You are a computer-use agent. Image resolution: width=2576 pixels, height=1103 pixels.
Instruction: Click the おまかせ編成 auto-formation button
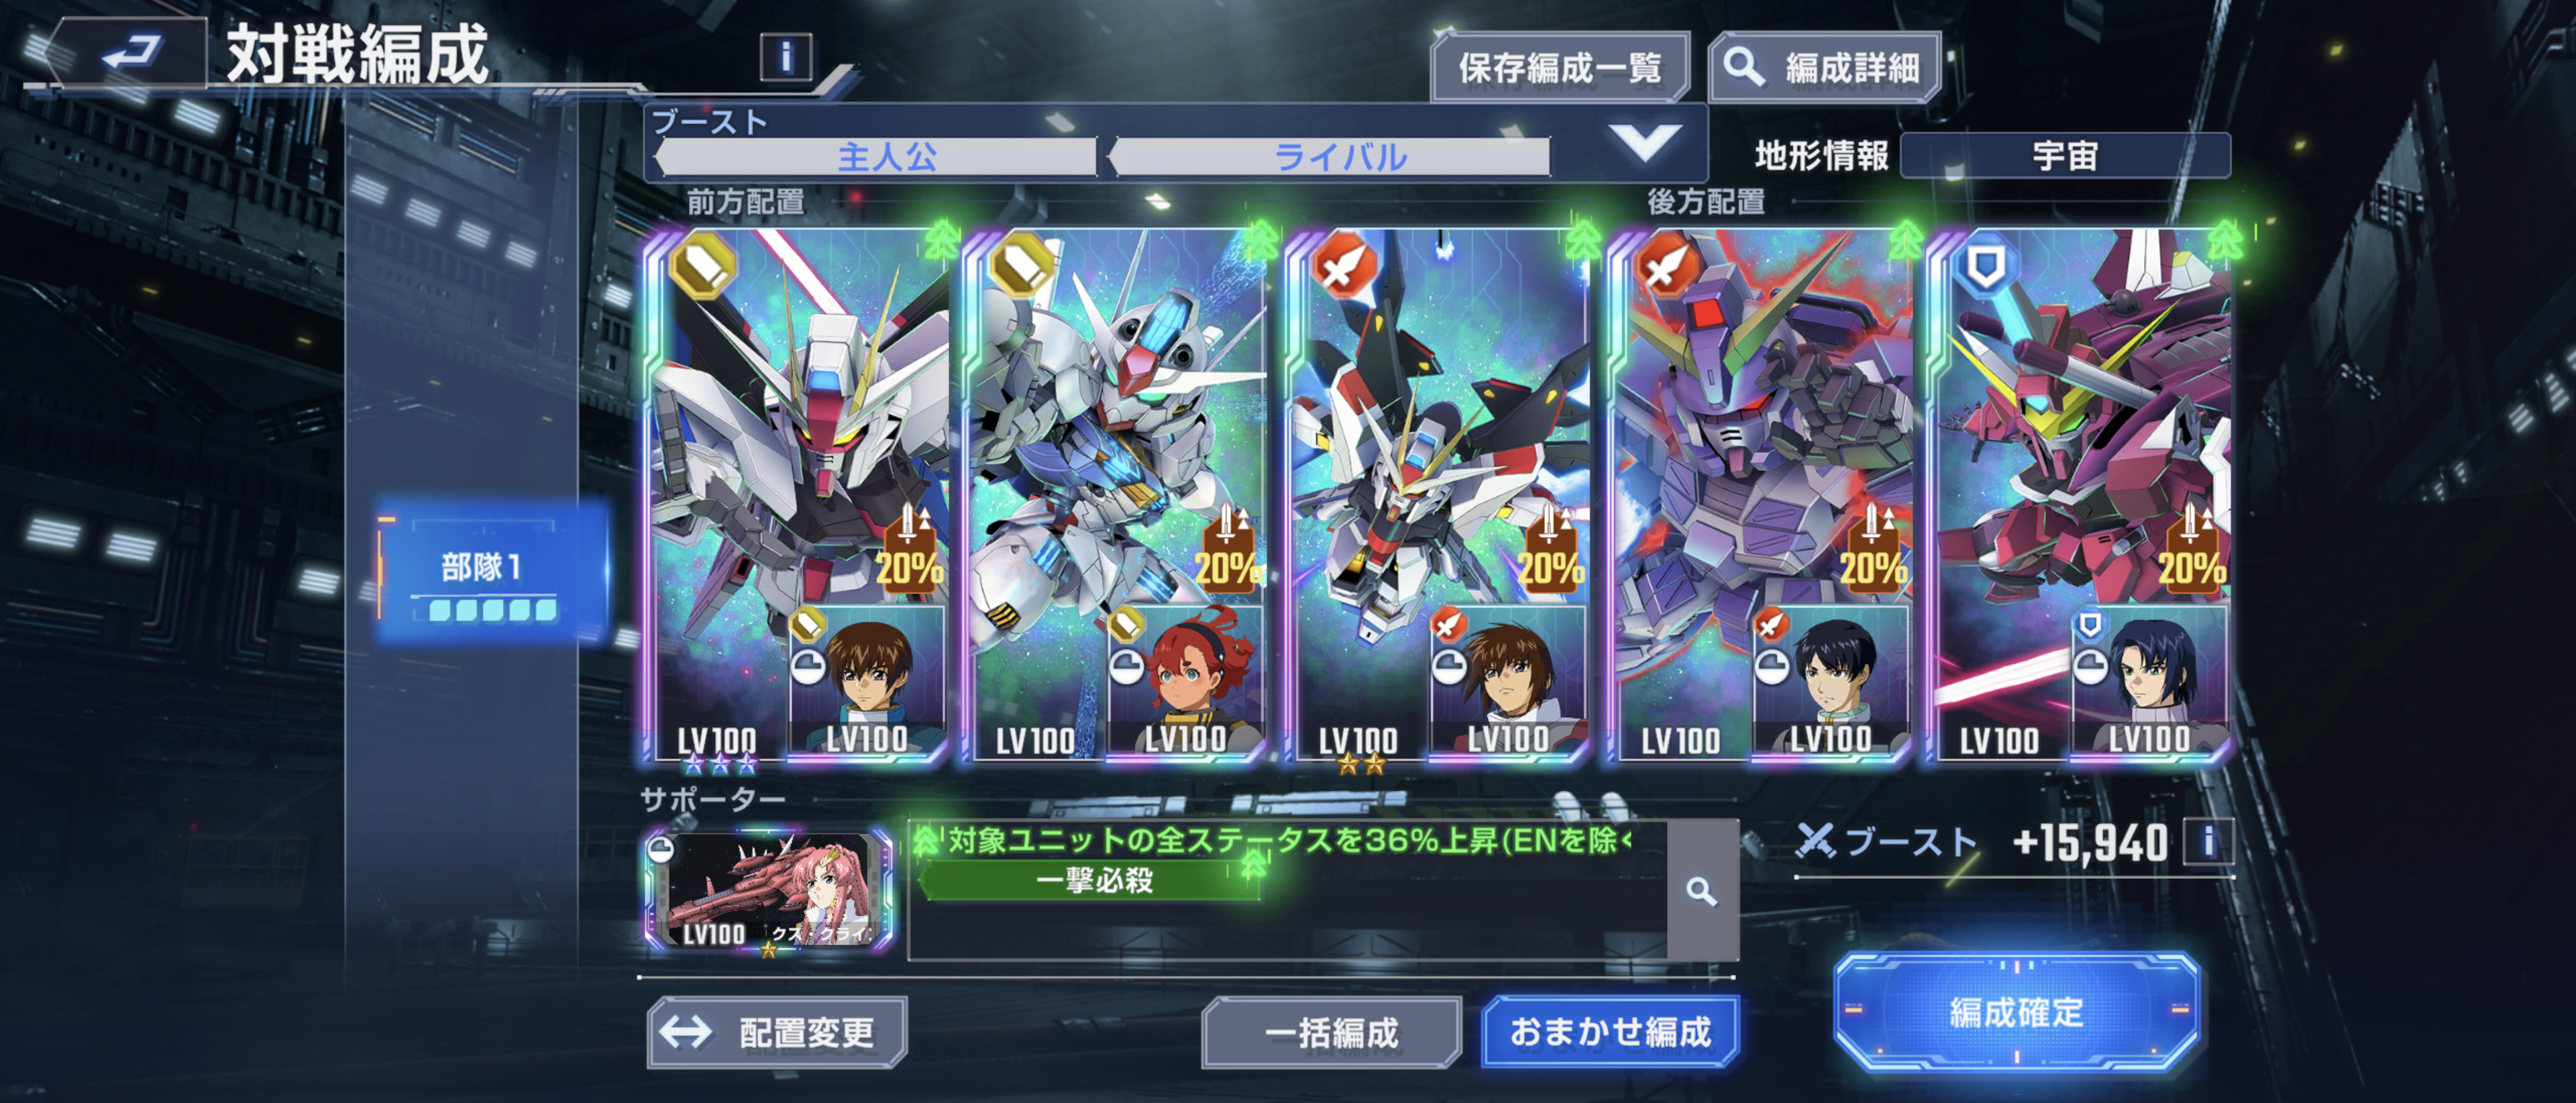point(1610,1031)
